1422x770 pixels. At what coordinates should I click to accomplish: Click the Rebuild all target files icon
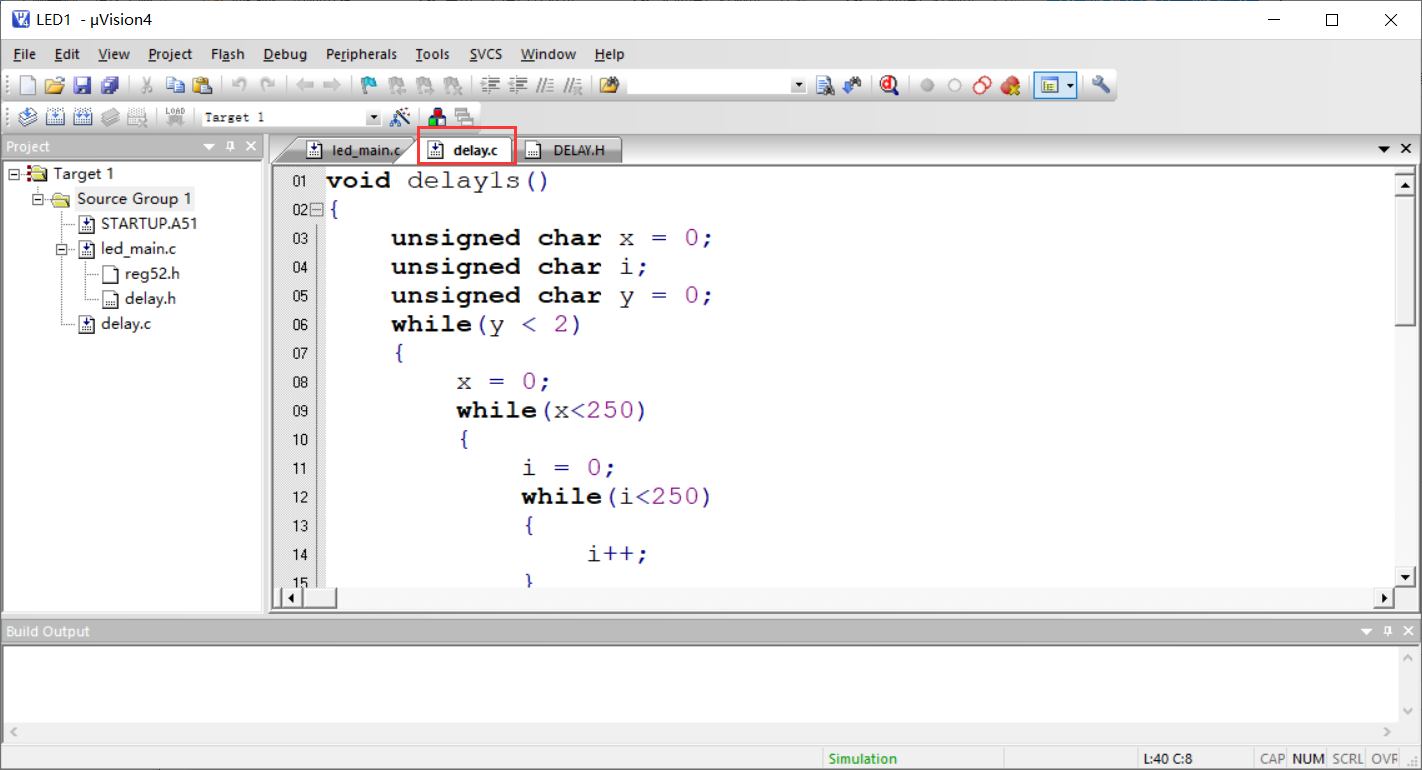[82, 117]
